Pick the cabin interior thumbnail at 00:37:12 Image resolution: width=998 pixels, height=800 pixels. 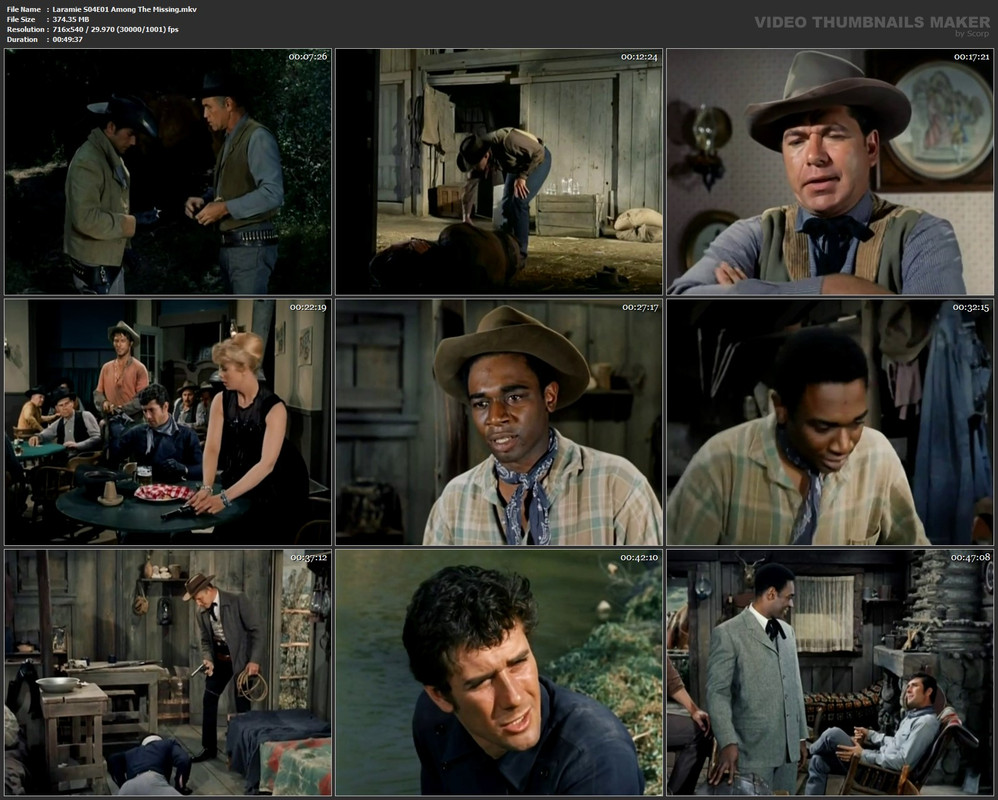pos(167,673)
